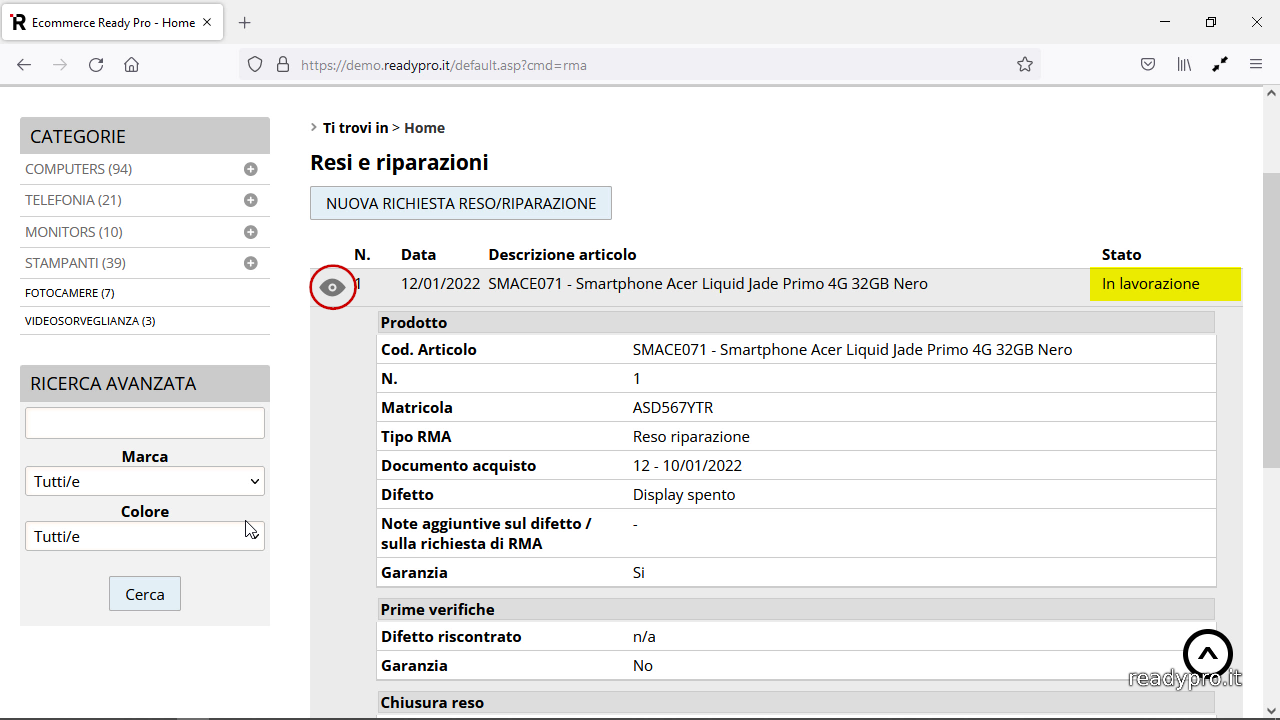Go back with the browser back arrow

pos(24,65)
